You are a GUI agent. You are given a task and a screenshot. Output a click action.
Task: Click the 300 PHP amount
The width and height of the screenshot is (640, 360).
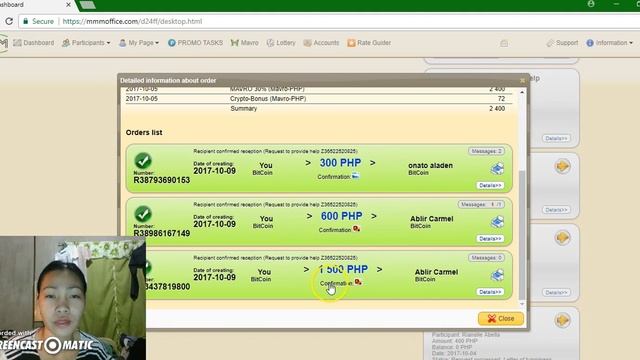point(340,163)
